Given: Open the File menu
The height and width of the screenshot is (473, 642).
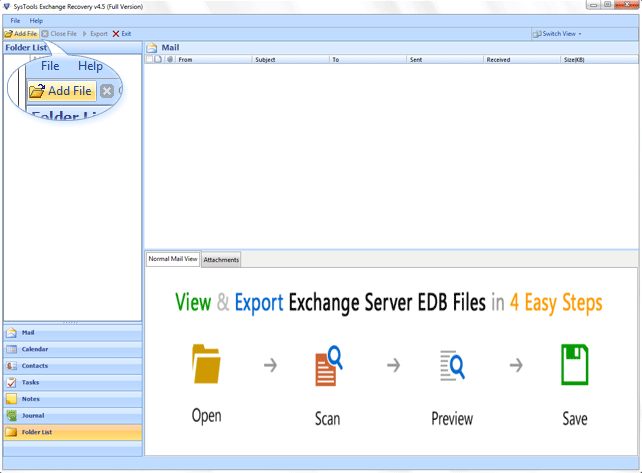Looking at the screenshot, I should [x=15, y=20].
